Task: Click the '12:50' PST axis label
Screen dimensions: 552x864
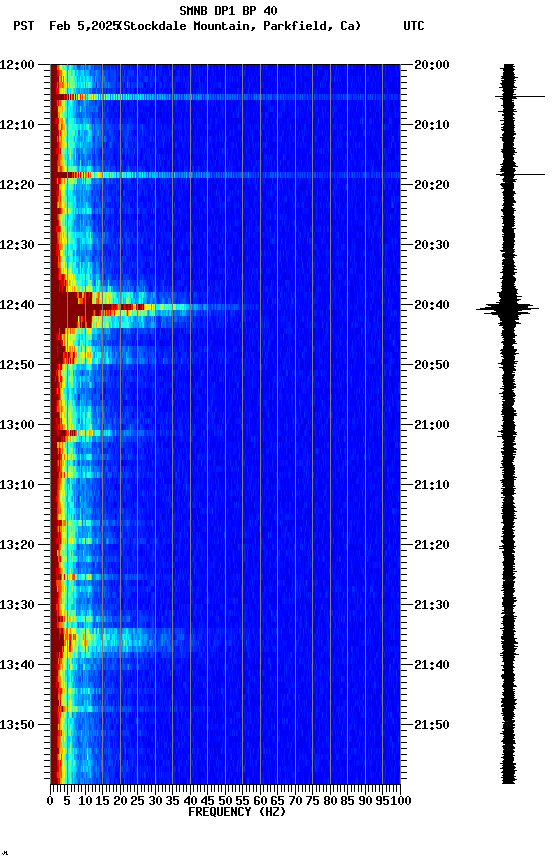Action: [17, 365]
